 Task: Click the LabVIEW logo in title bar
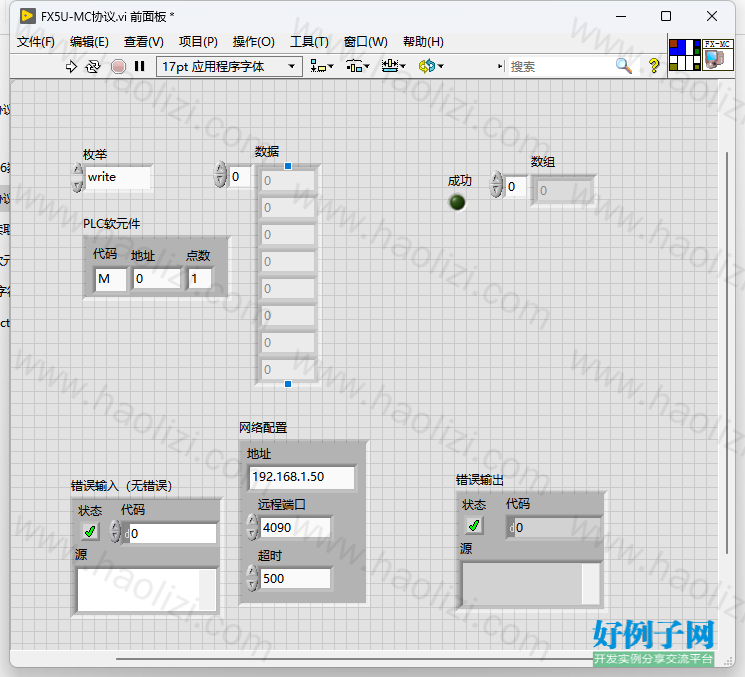28,16
